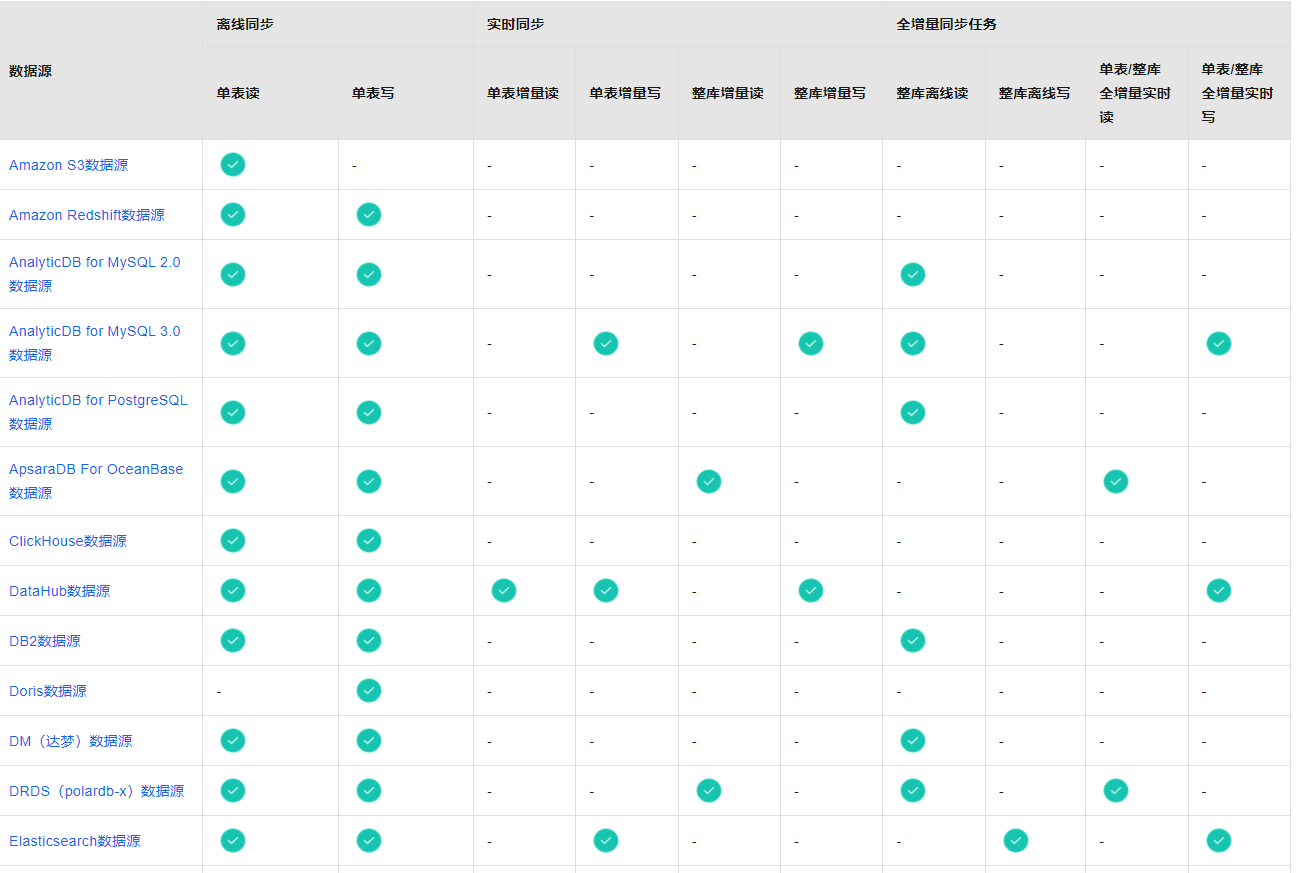Open the Amazon S3数据源 link

pos(68,165)
